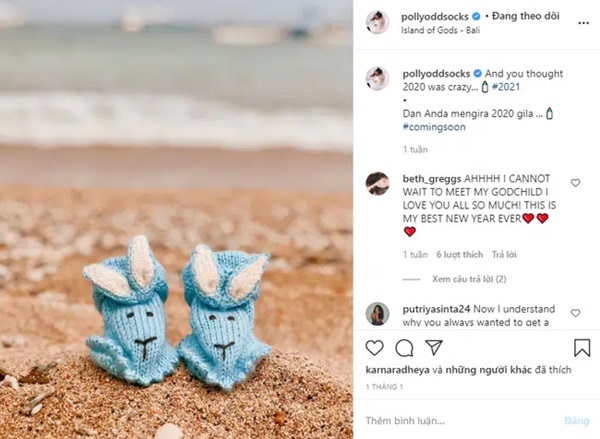This screenshot has width=600, height=439.
Task: Like the post with the heart icon
Action: pyautogui.click(x=374, y=348)
